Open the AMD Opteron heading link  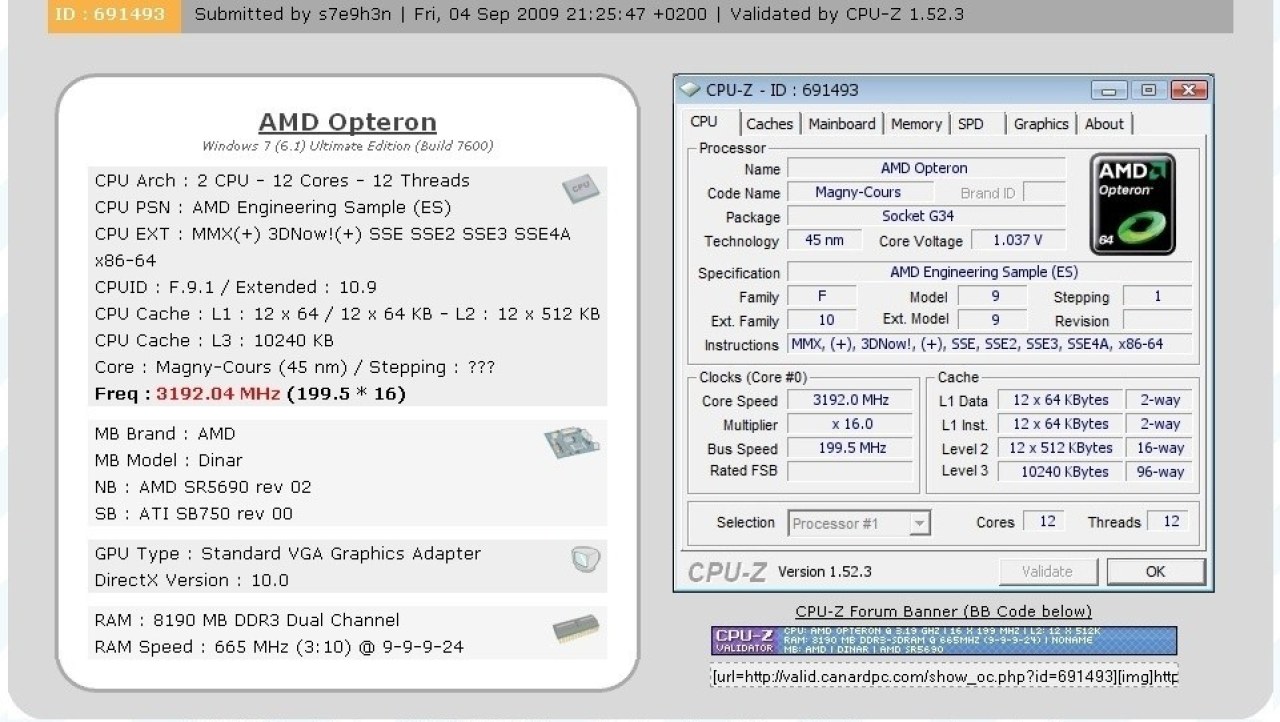[347, 122]
